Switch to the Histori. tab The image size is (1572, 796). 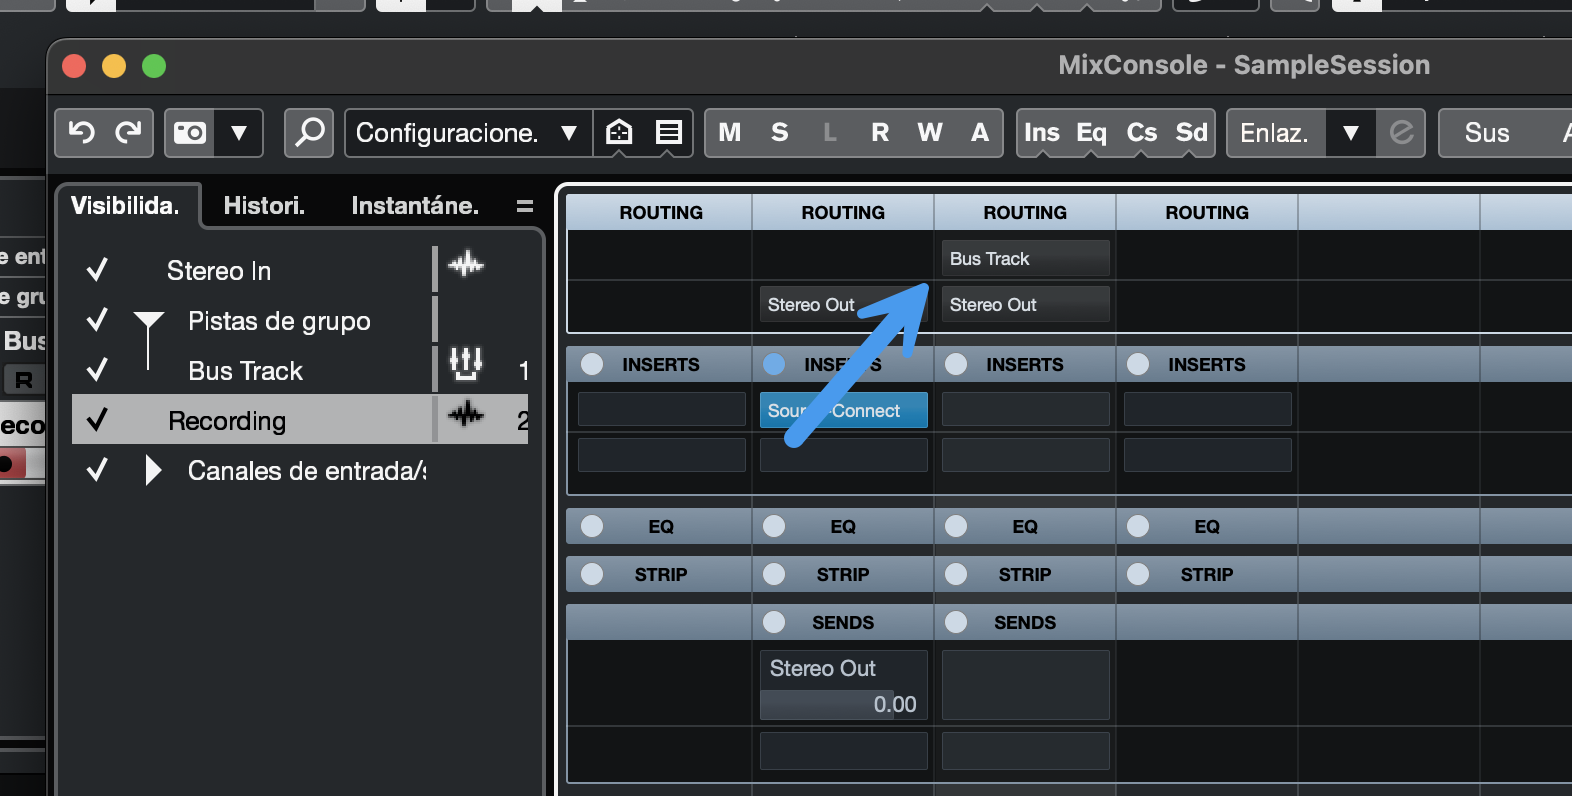pos(264,206)
